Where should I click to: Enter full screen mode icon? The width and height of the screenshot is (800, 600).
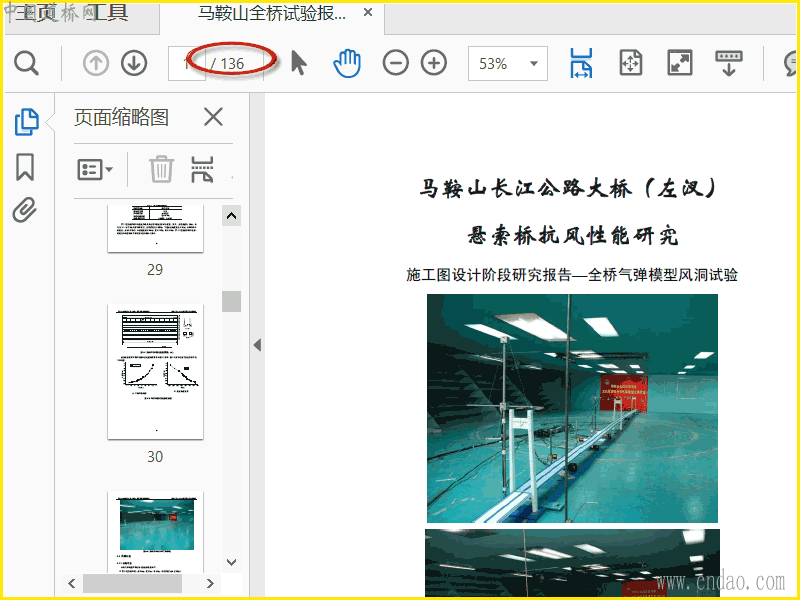pyautogui.click(x=680, y=63)
